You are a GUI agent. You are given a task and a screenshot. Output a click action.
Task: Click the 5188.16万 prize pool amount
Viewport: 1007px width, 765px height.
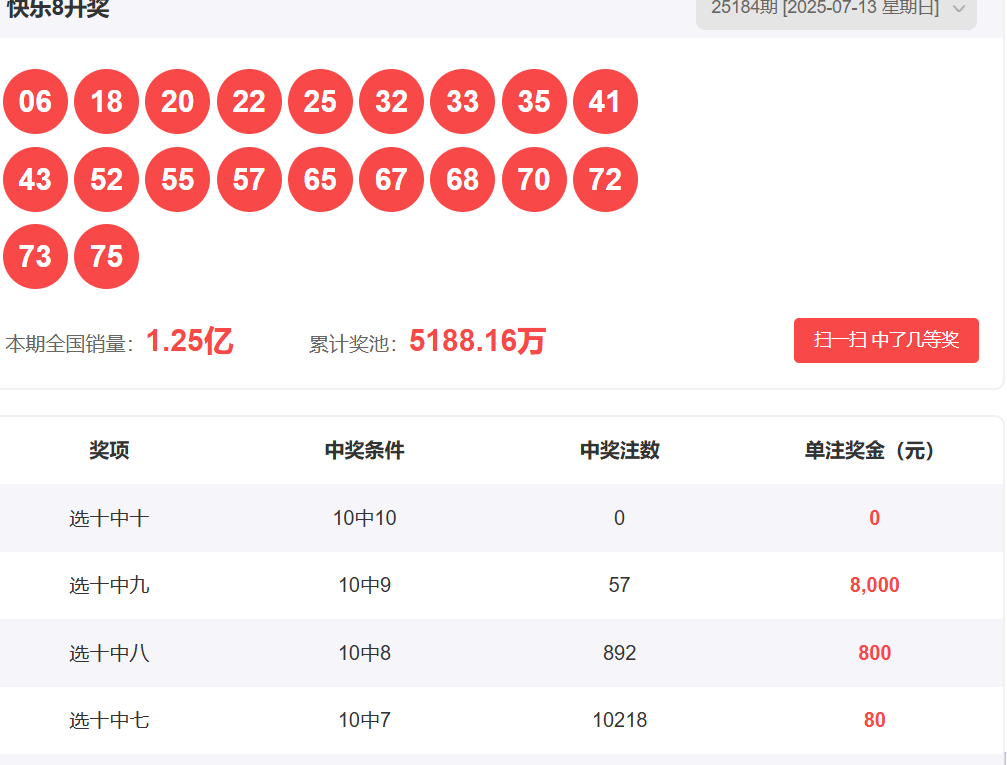pyautogui.click(x=477, y=342)
